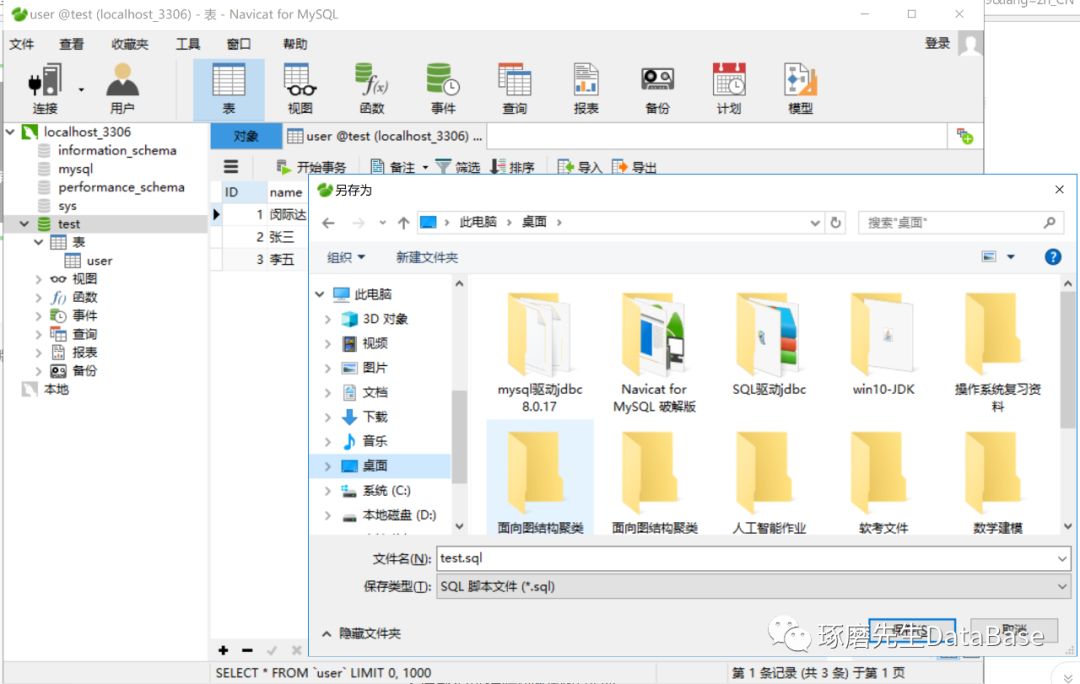Open the Tools menu
Screen dimensions: 1080x684
coord(188,44)
